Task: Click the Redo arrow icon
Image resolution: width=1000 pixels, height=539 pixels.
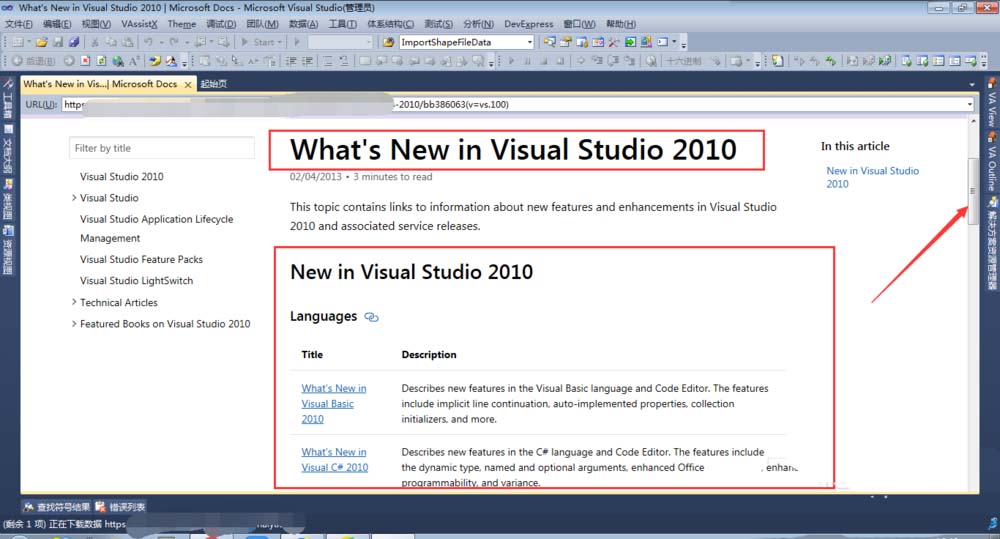Action: coord(173,42)
